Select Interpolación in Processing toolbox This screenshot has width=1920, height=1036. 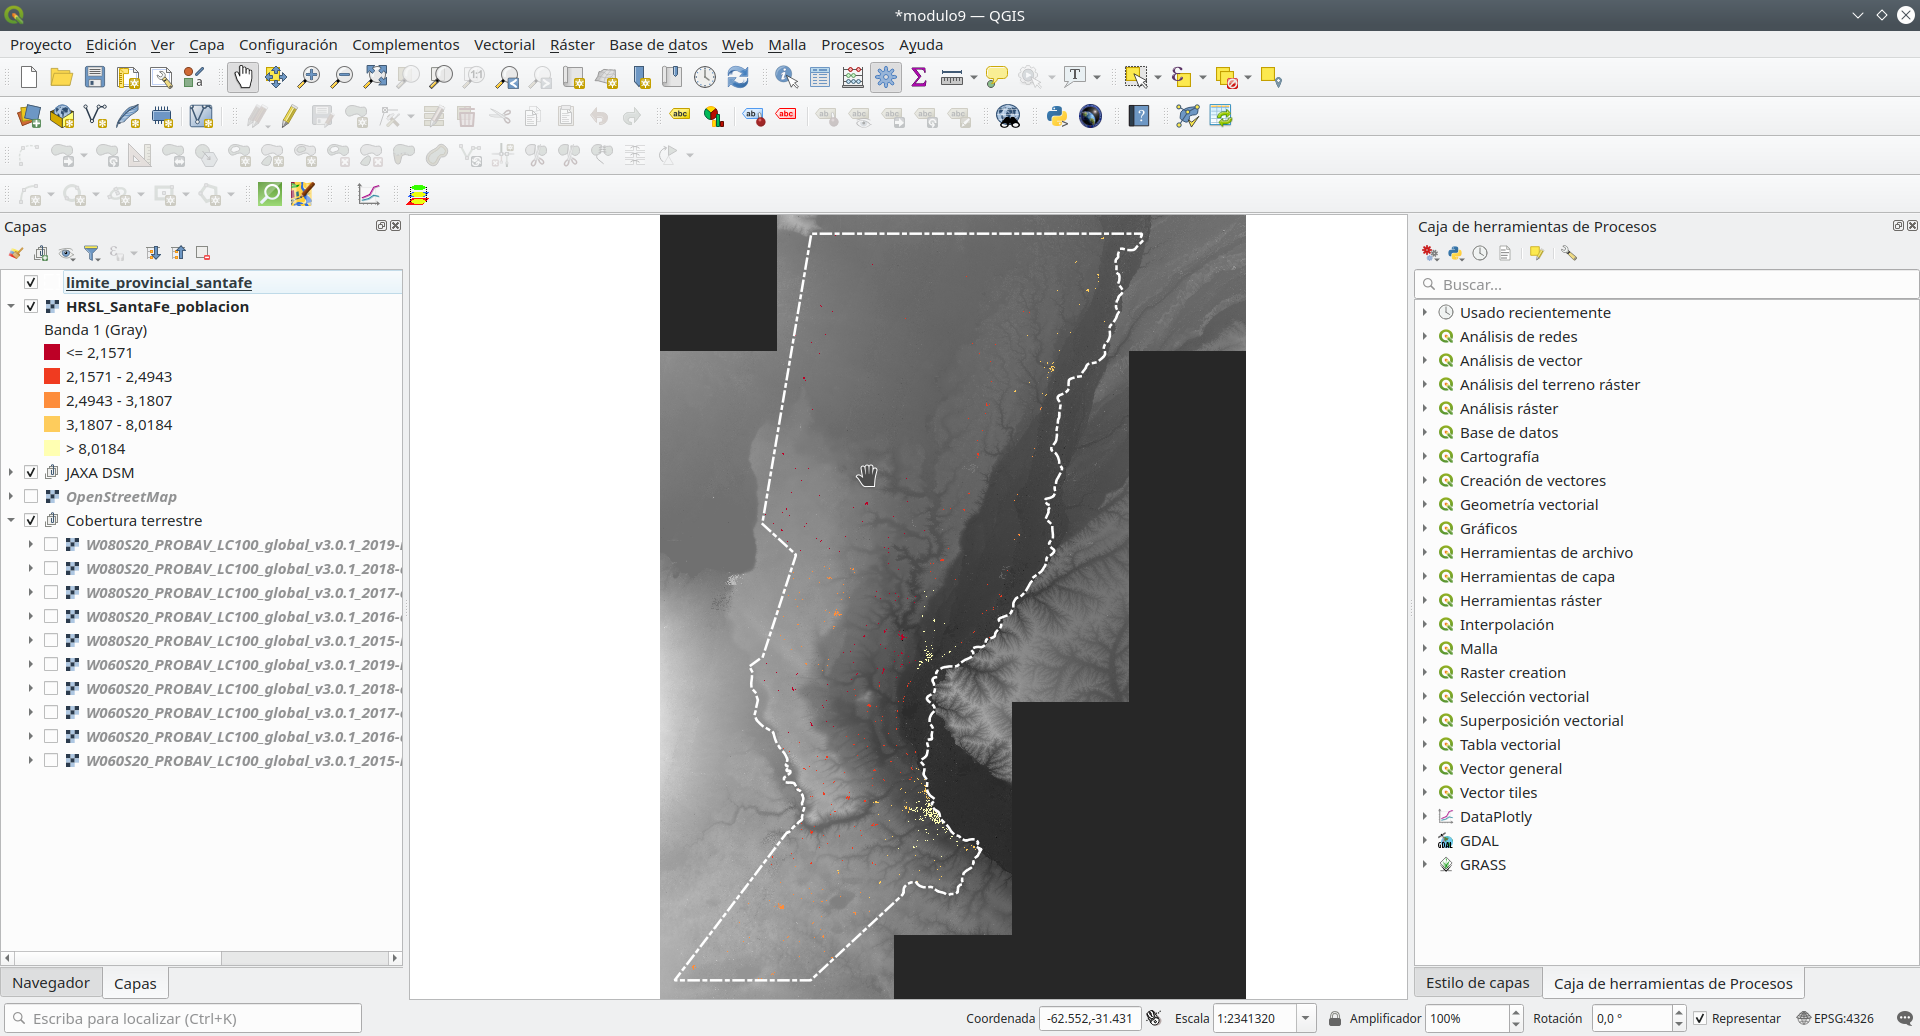pyautogui.click(x=1506, y=624)
